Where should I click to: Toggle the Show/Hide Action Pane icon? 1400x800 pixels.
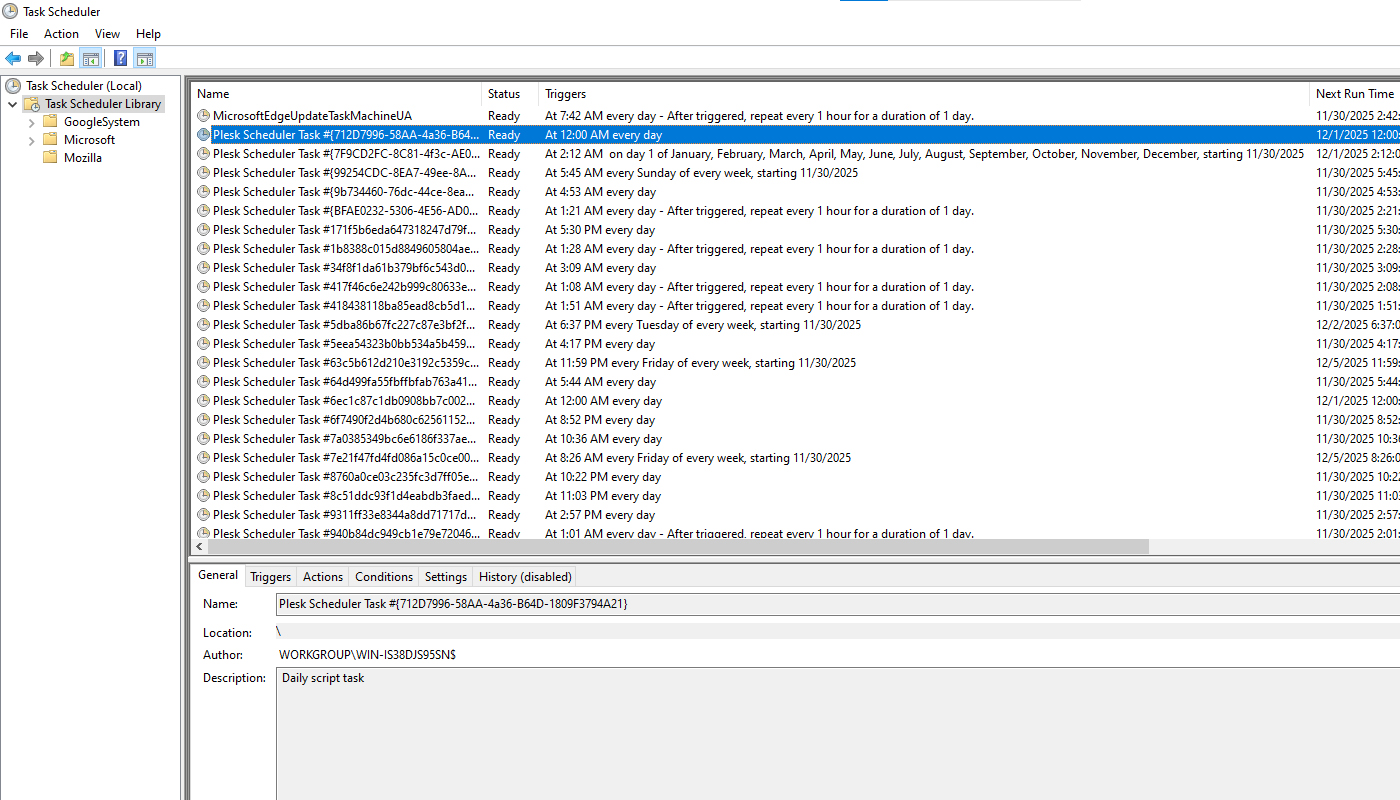click(x=144, y=58)
